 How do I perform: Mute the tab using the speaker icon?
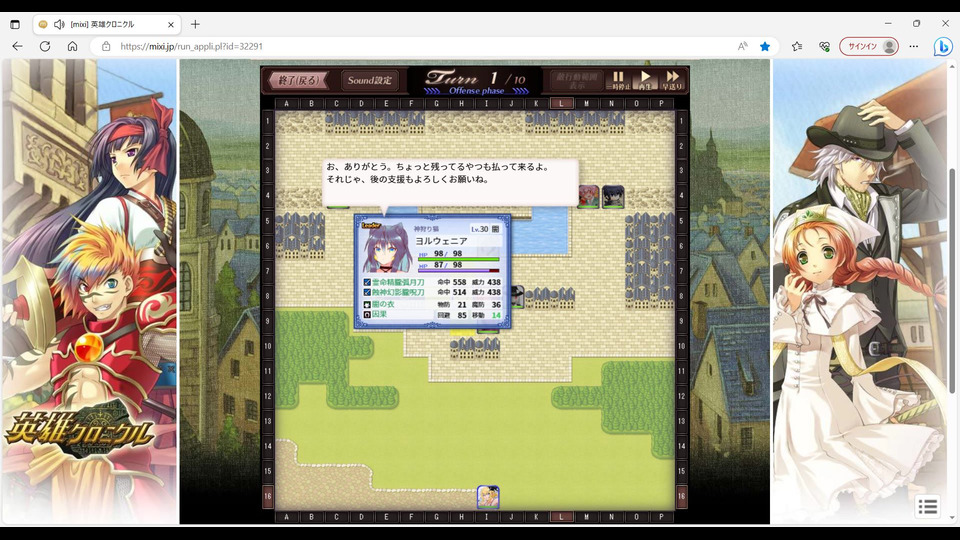[x=59, y=24]
